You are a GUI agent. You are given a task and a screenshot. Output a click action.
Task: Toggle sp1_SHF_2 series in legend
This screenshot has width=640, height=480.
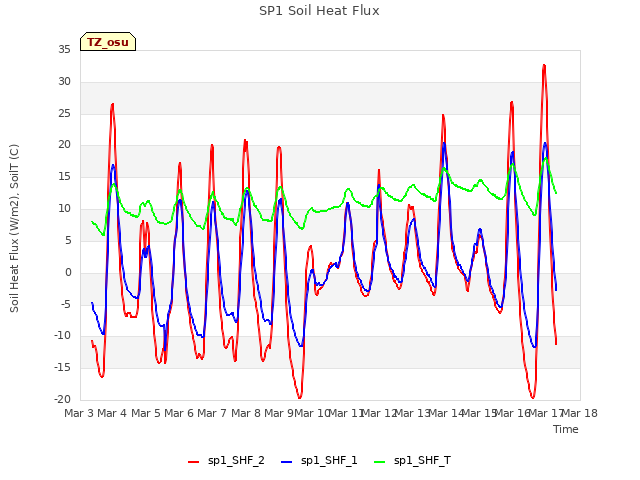tap(226, 460)
